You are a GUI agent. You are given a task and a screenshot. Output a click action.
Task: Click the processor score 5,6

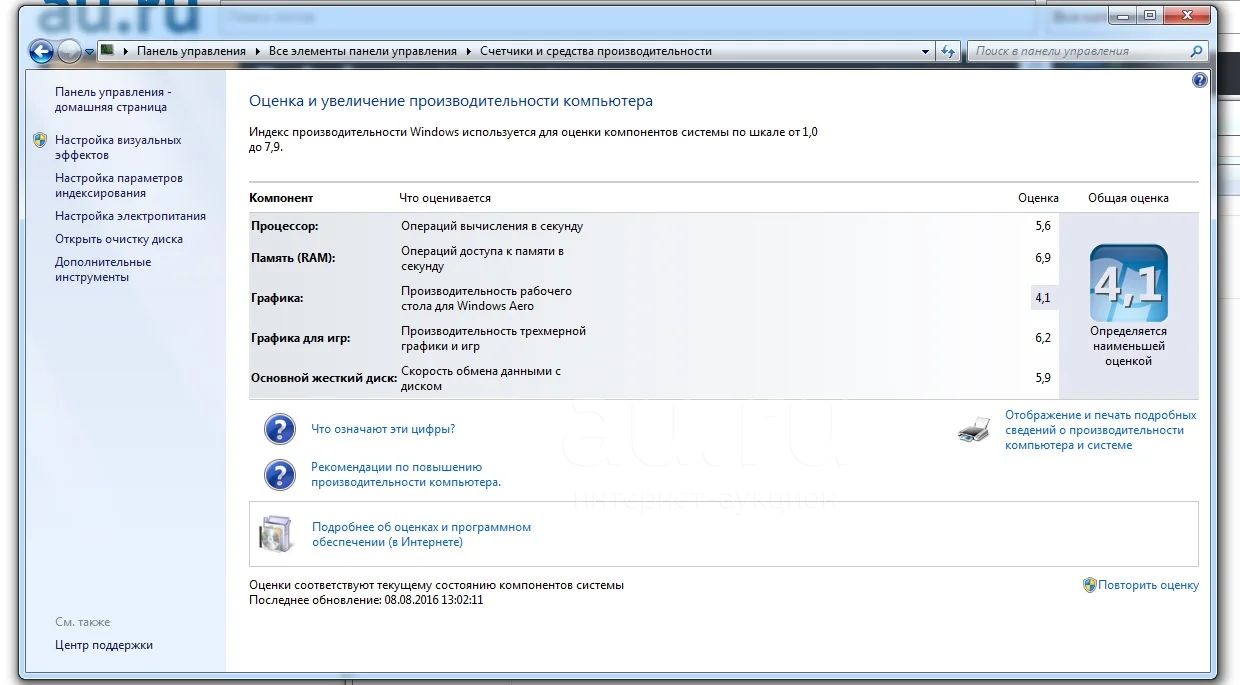click(x=1043, y=226)
